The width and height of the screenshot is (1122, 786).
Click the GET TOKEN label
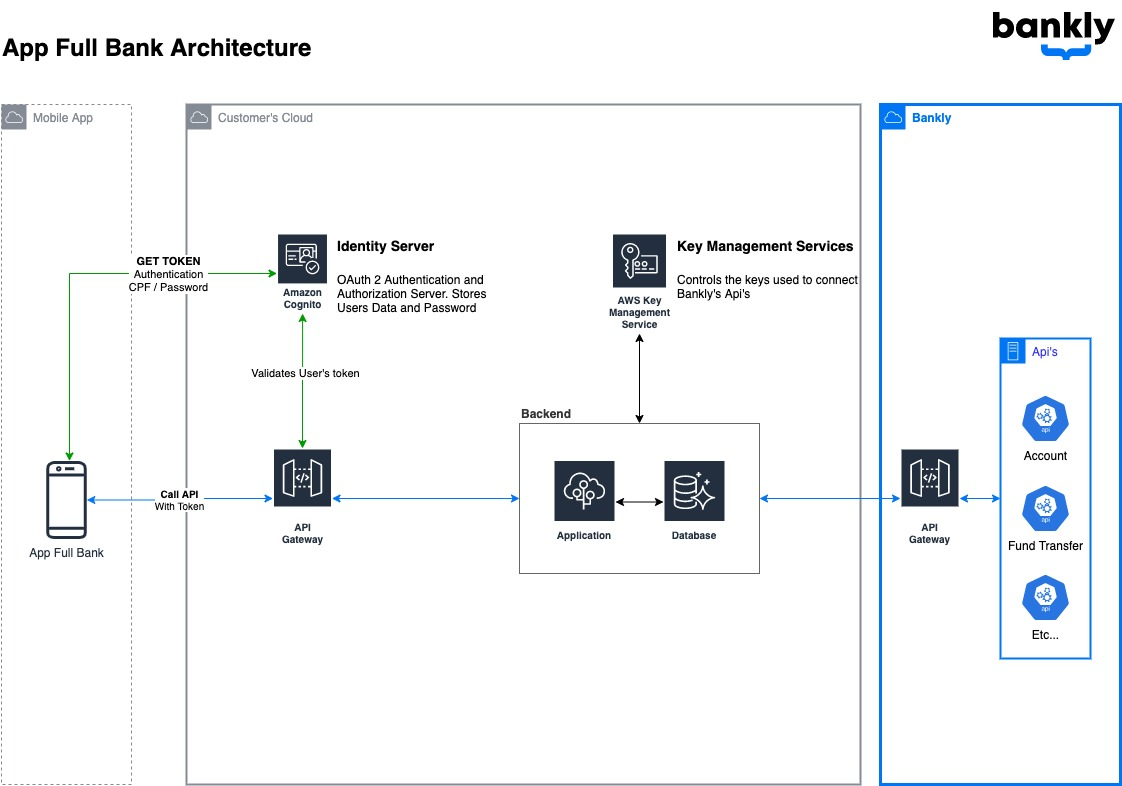[168, 260]
